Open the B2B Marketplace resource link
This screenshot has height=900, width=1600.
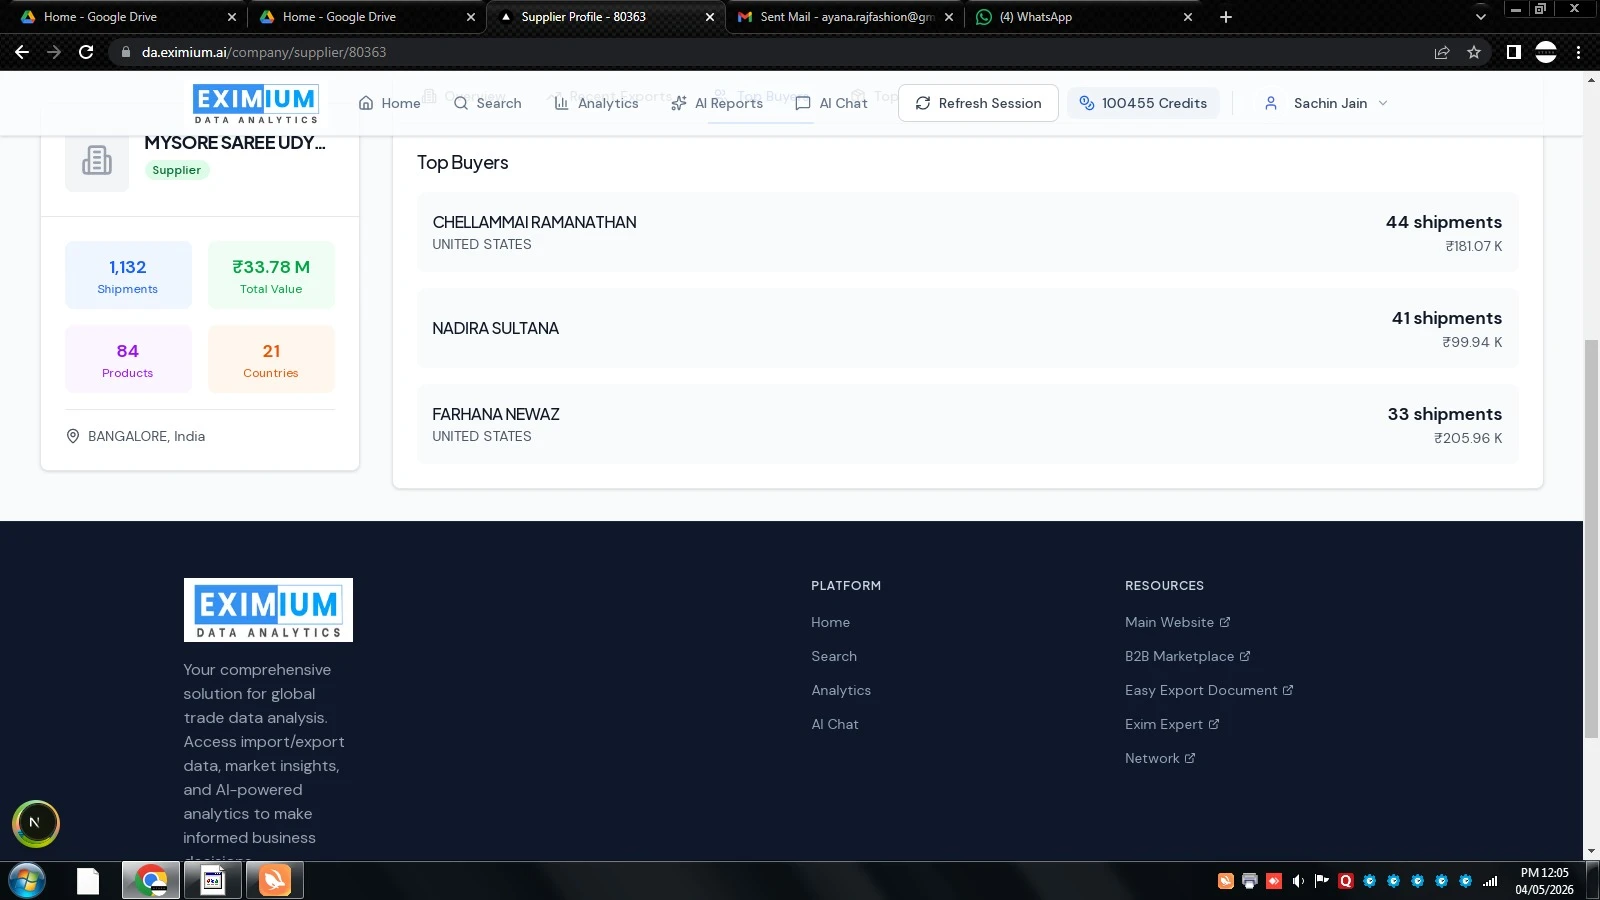click(x=1188, y=656)
